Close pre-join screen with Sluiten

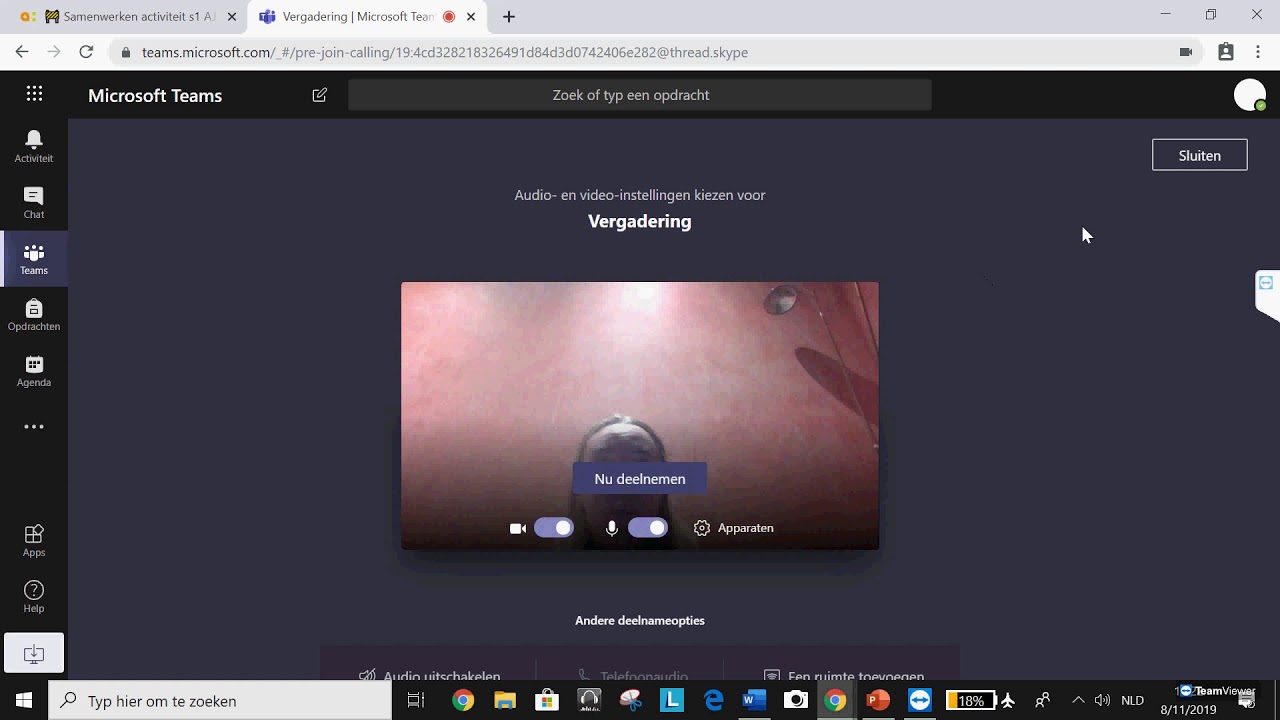[1200, 155]
